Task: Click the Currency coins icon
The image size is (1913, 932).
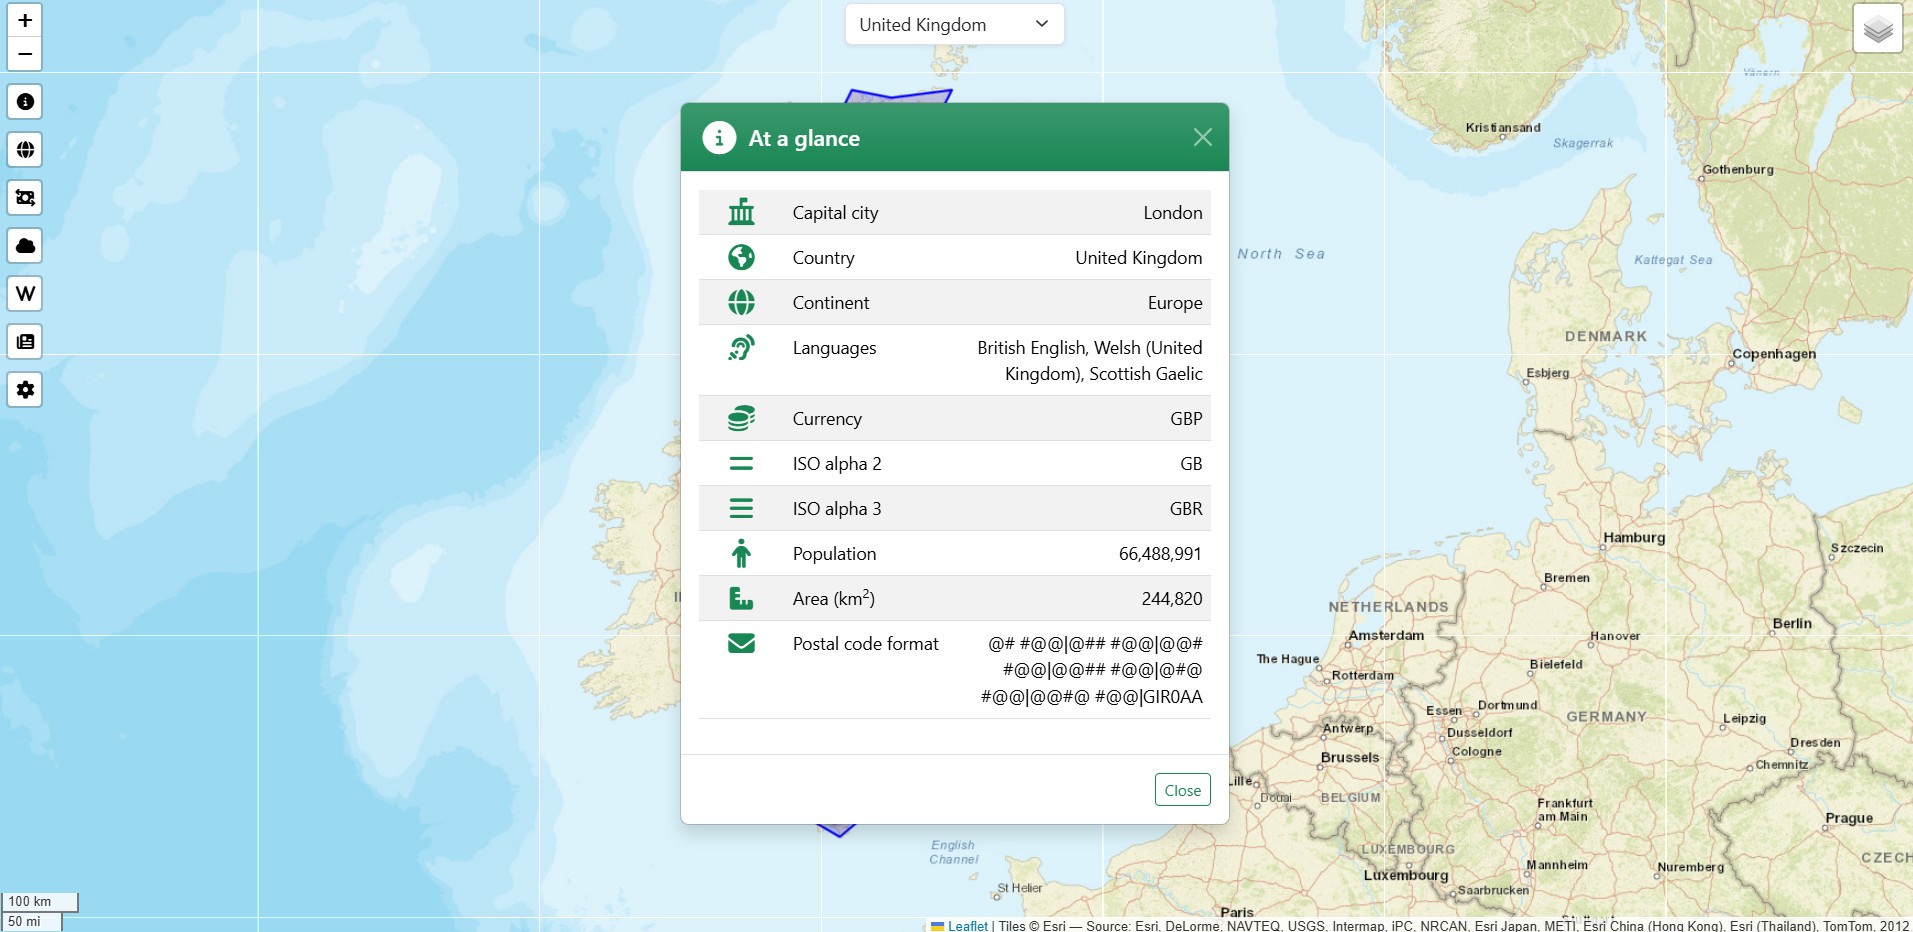Action: 741,419
